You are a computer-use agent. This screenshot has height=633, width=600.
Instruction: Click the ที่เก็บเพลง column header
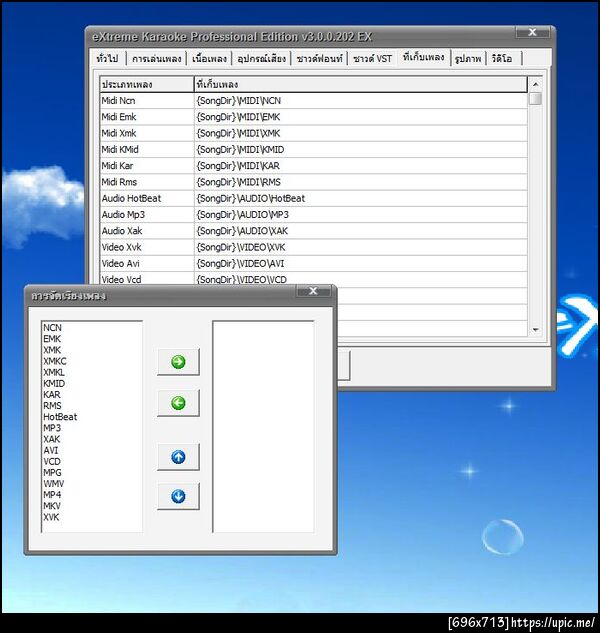[x=361, y=84]
